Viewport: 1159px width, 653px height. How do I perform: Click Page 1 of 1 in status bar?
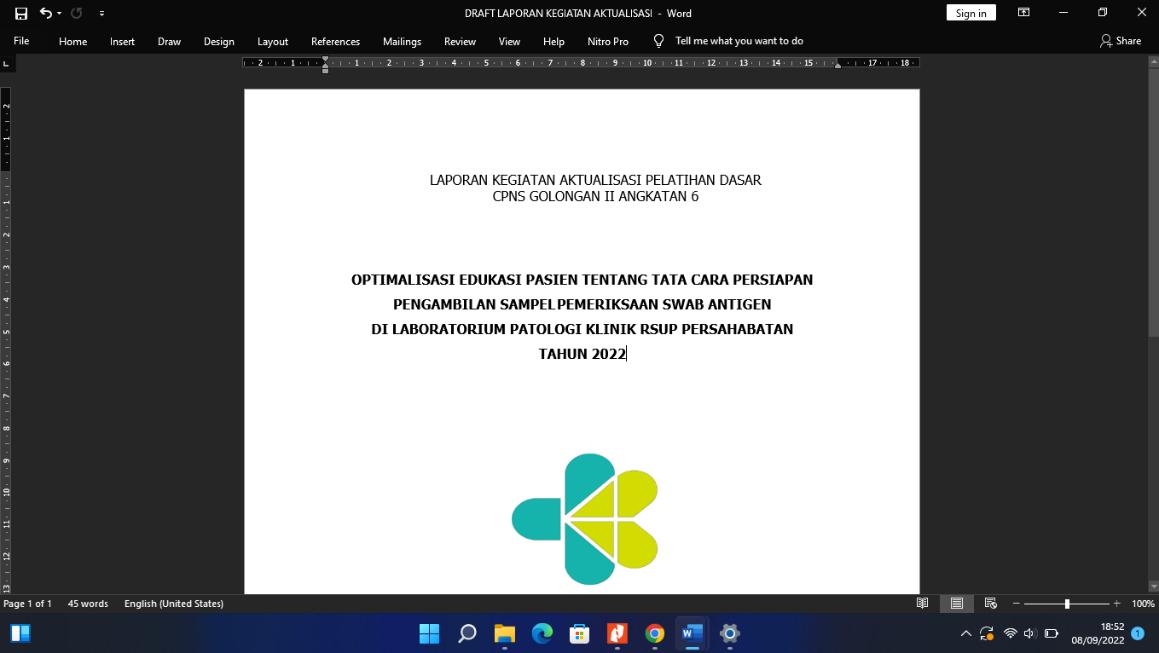27,603
